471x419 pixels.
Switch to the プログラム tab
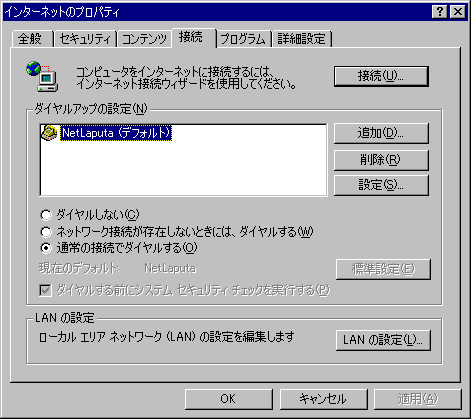coord(243,39)
